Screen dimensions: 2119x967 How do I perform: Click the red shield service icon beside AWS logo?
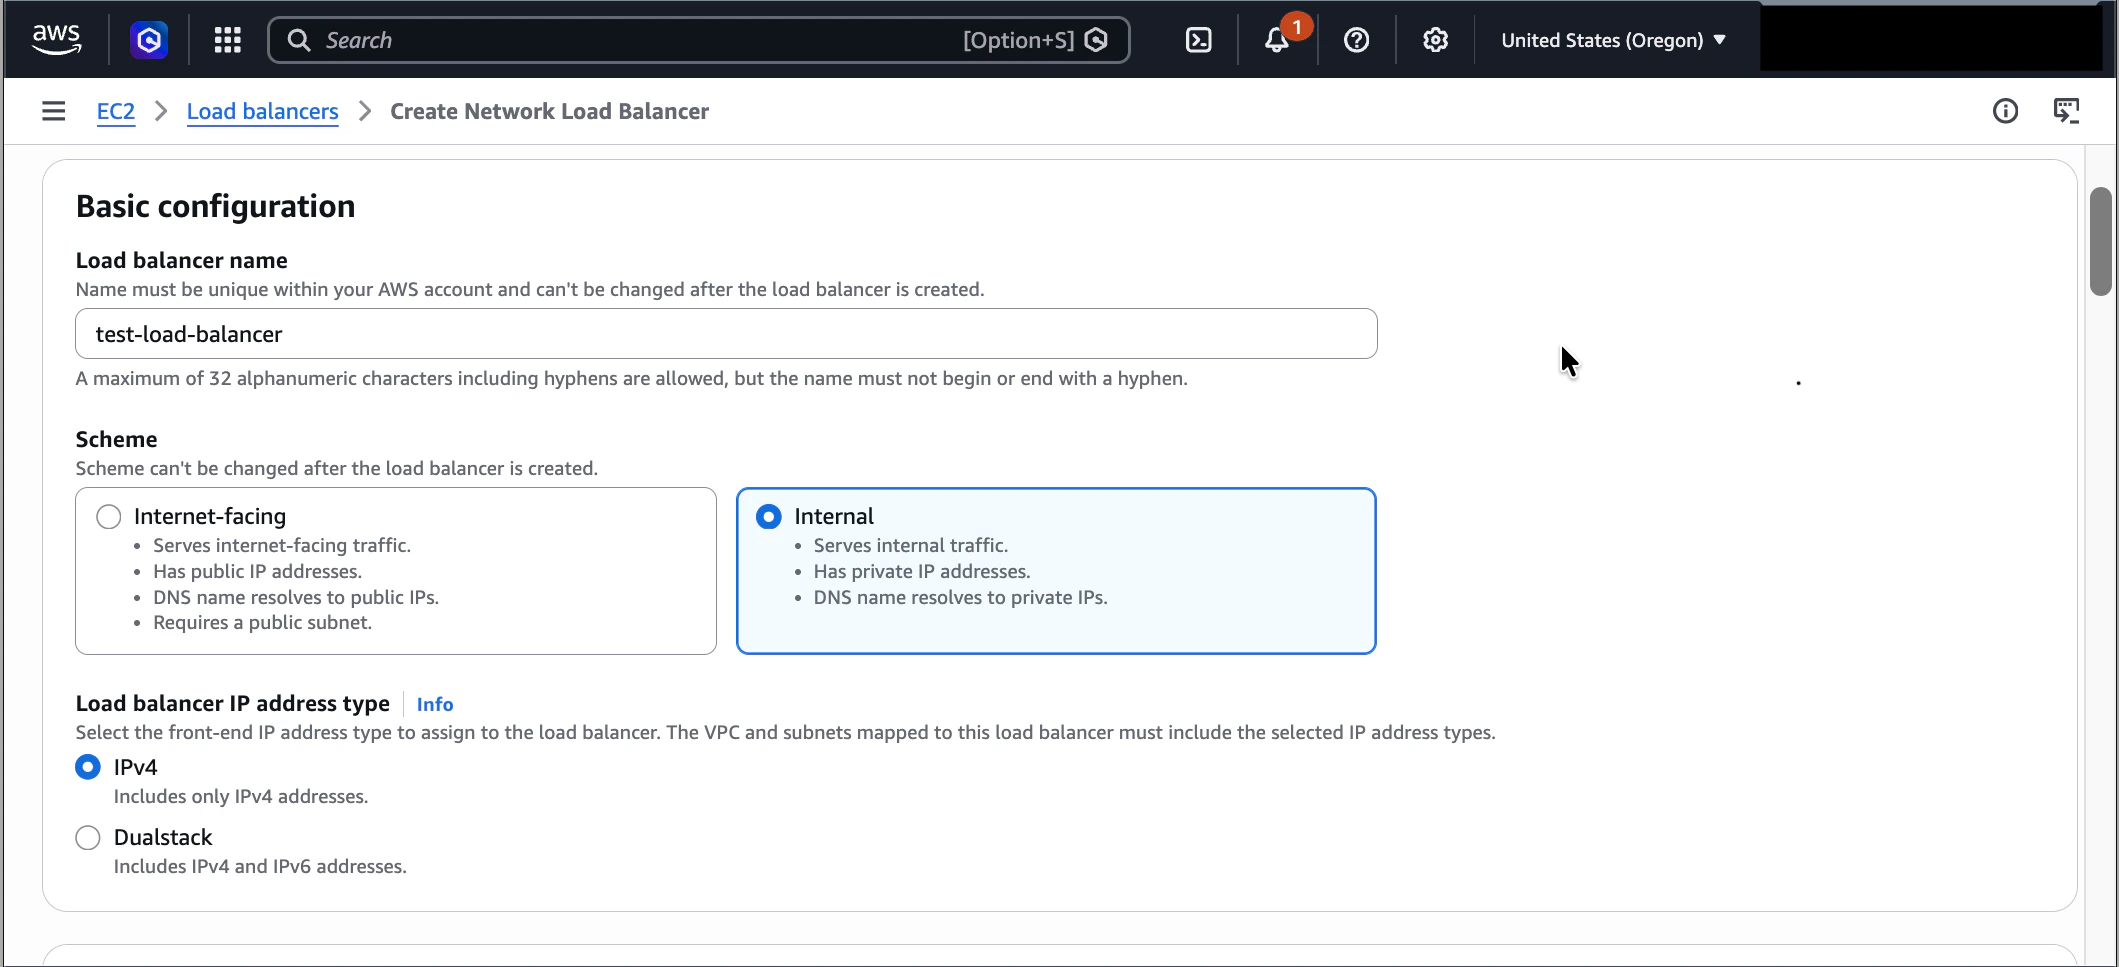tap(148, 40)
